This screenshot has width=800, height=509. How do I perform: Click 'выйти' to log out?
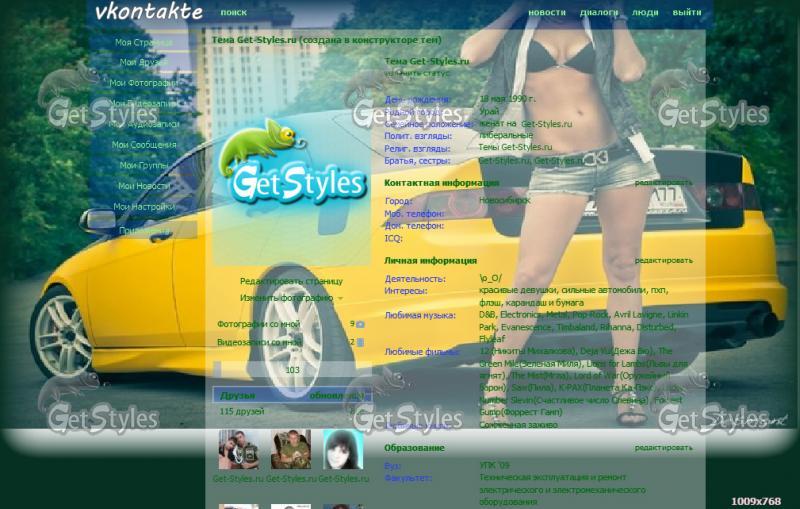(x=687, y=13)
